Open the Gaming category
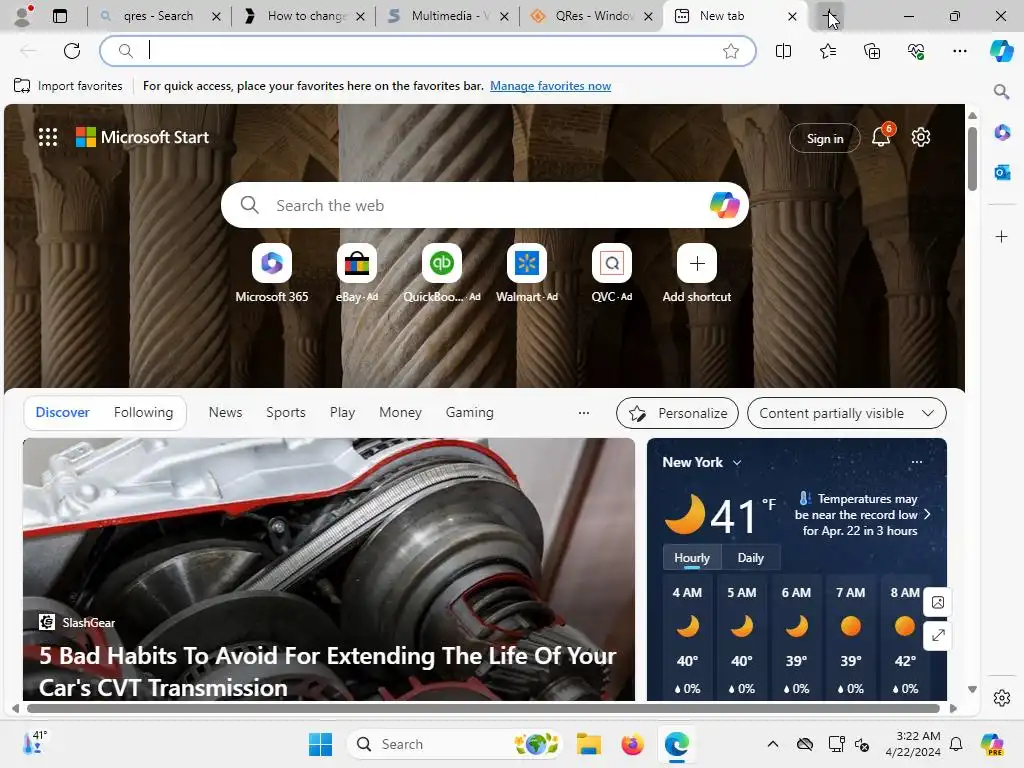Viewport: 1024px width, 768px height. point(470,412)
